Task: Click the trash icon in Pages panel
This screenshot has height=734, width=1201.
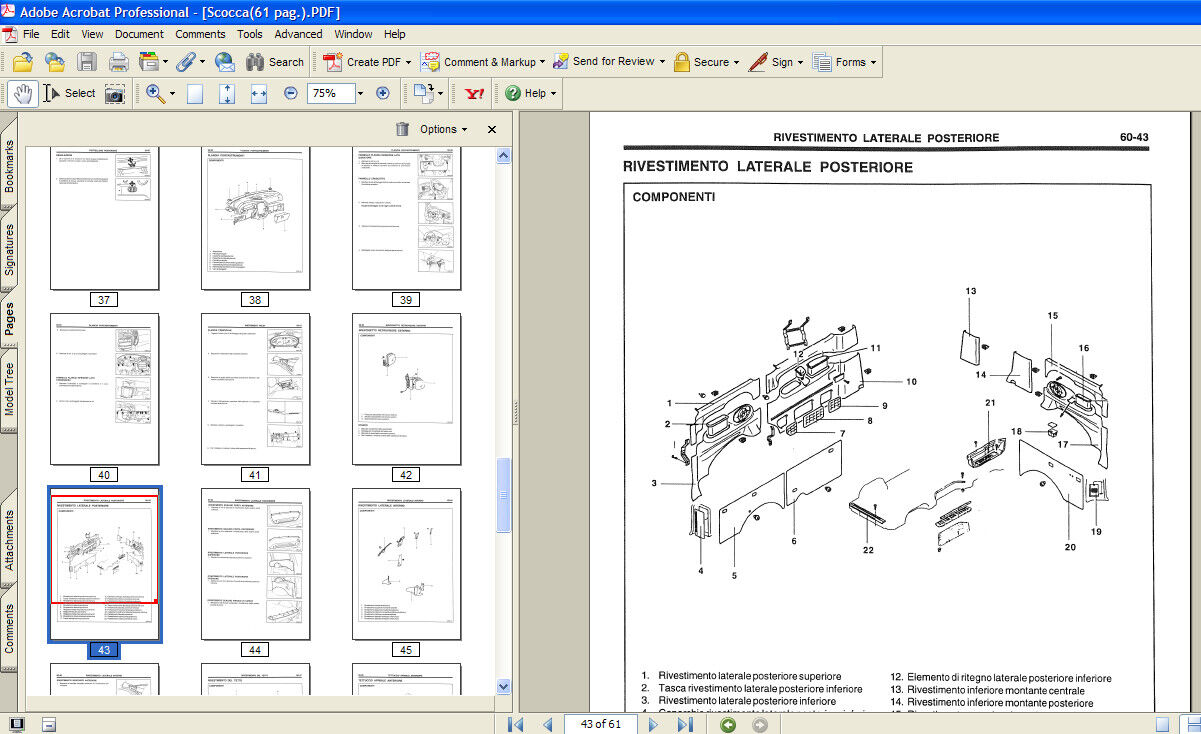Action: [x=402, y=129]
